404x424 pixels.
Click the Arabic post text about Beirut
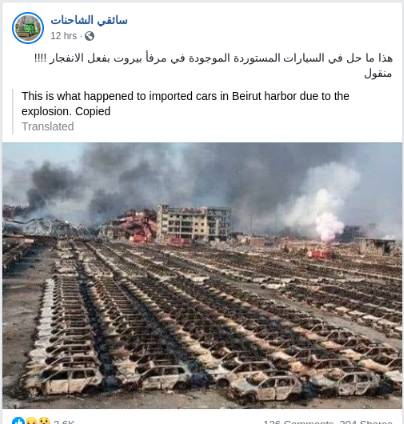point(213,58)
